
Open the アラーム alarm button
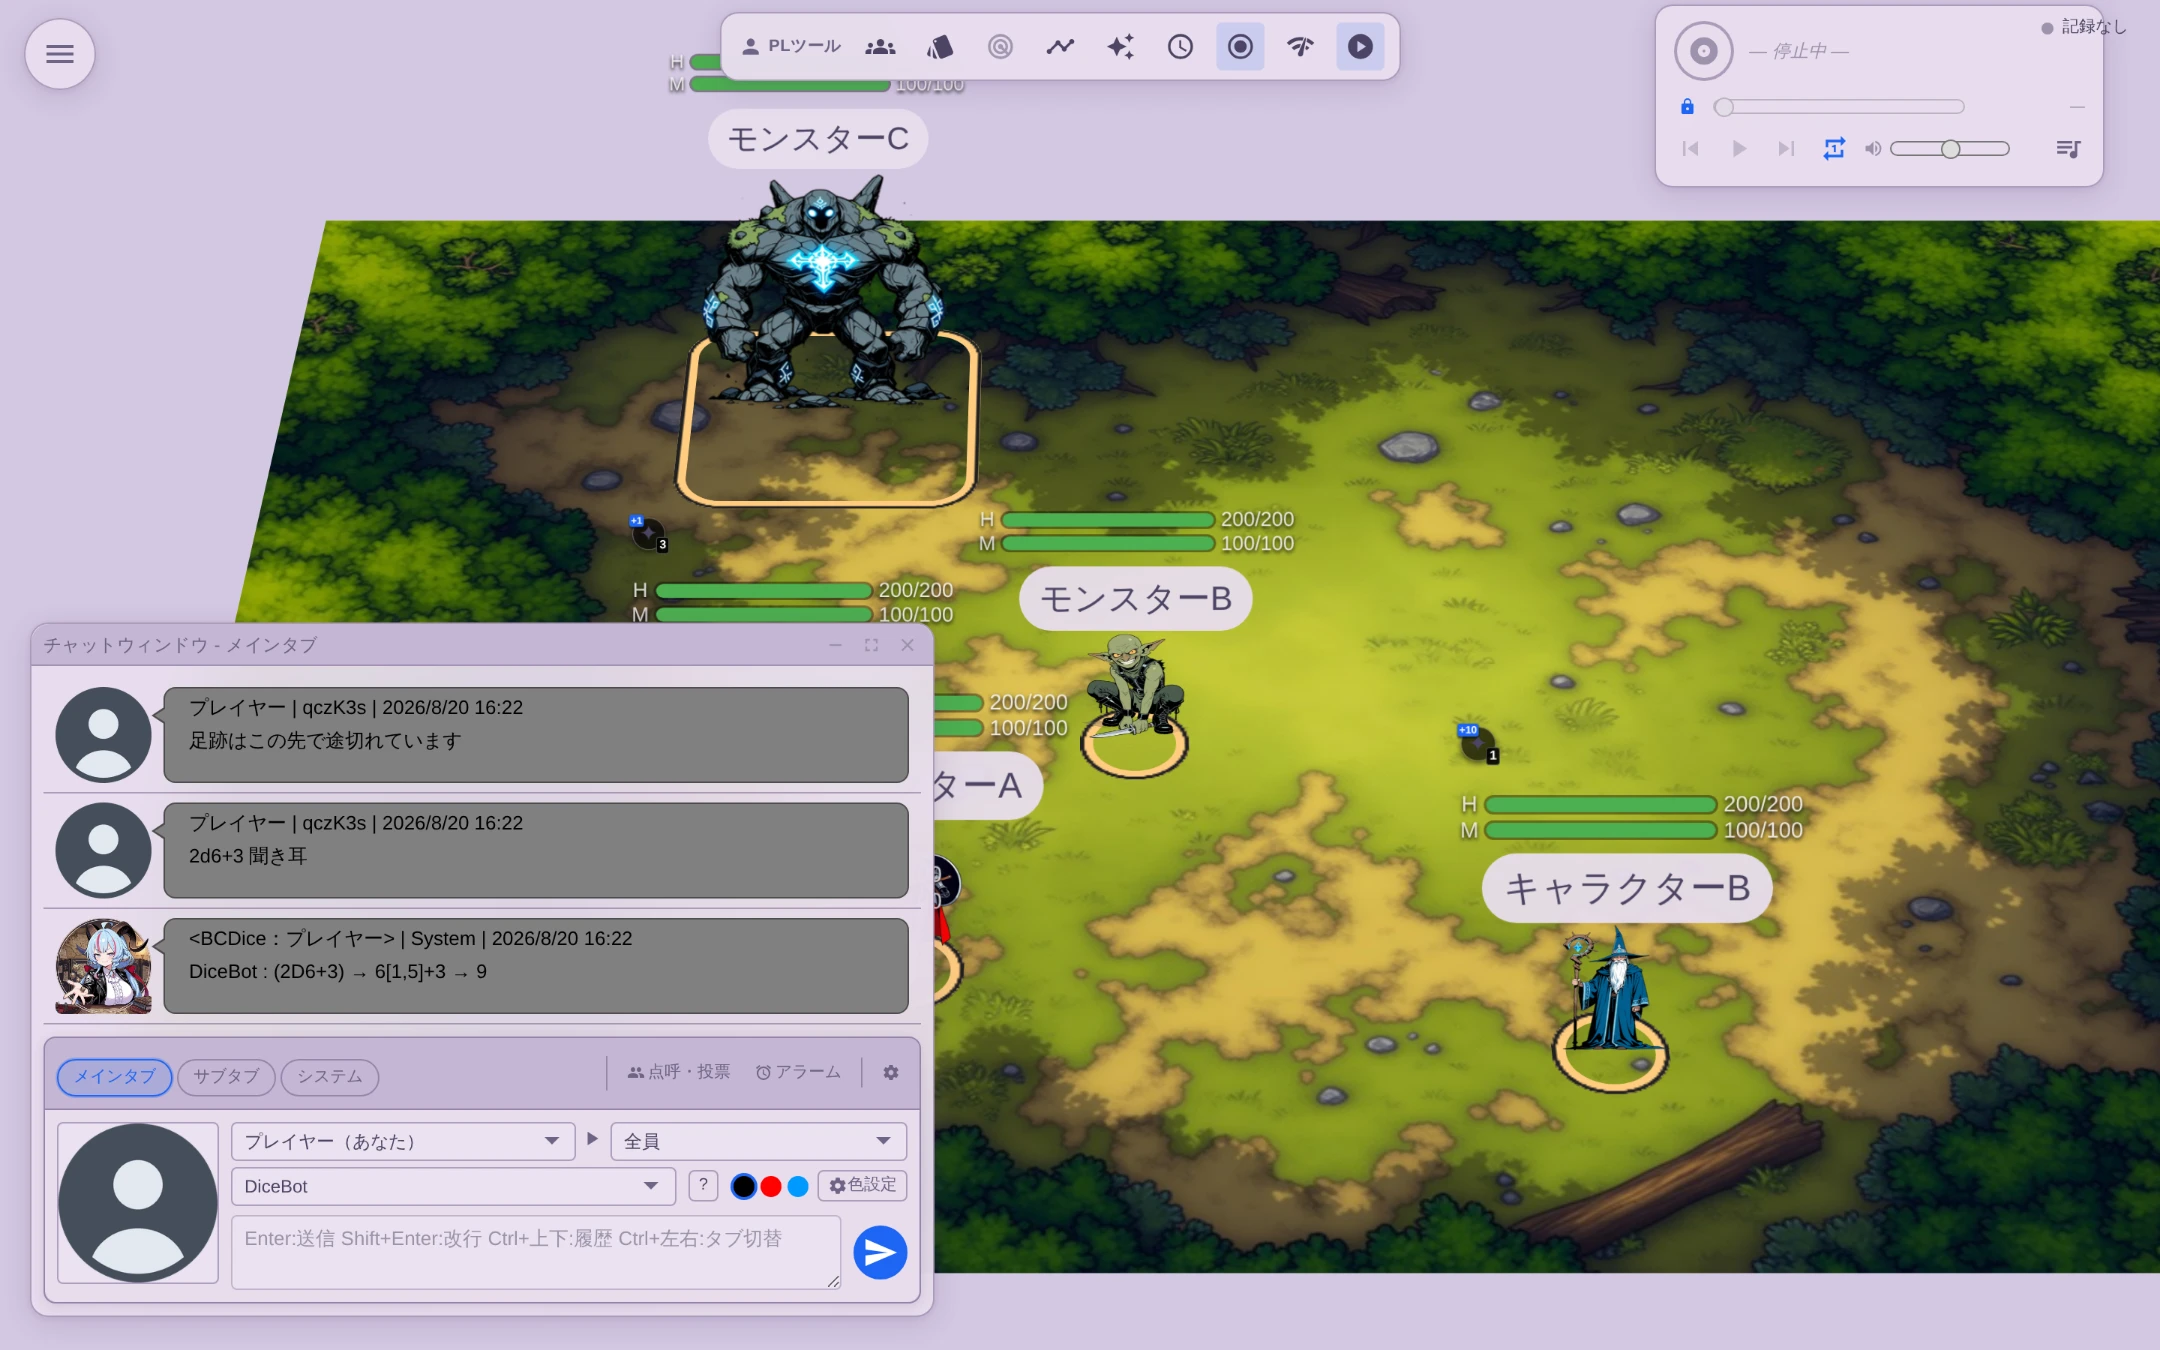tap(797, 1072)
